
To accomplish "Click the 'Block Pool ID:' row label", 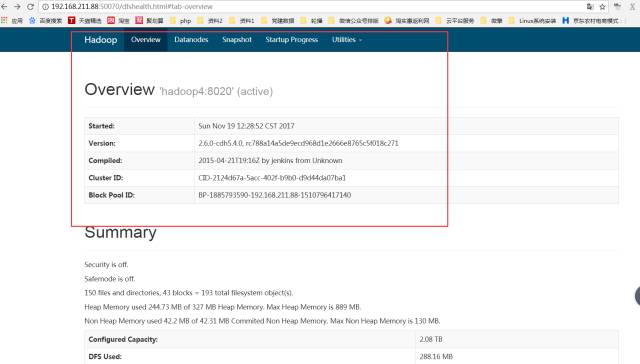I will (x=111, y=195).
